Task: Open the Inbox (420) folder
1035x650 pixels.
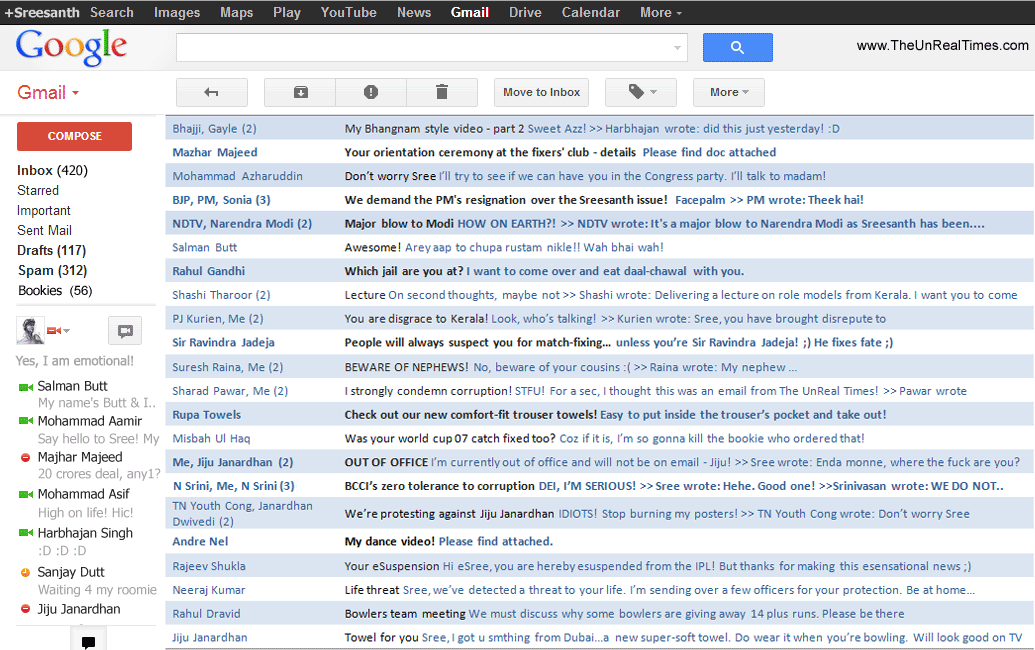Action: point(52,170)
